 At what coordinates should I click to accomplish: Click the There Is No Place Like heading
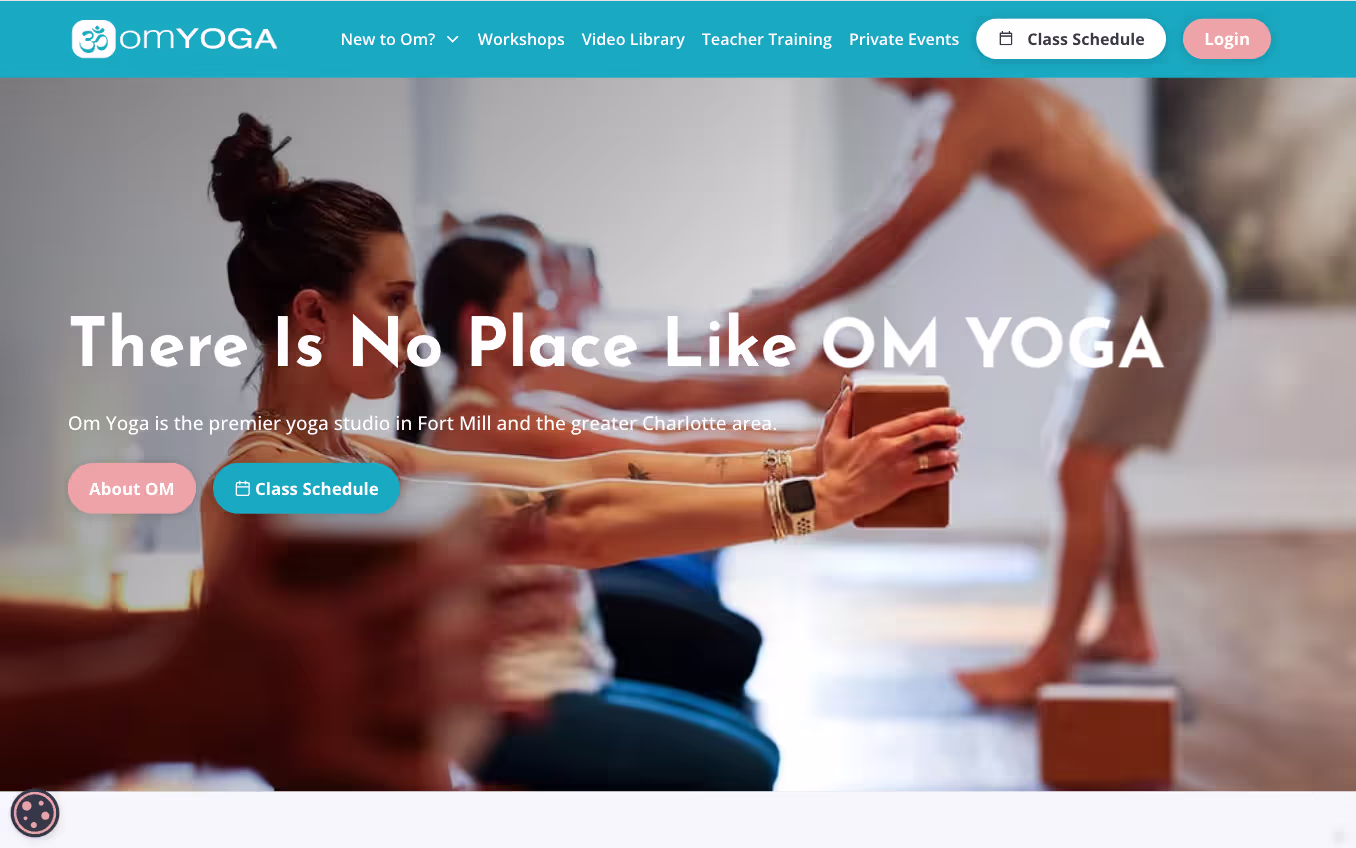point(433,343)
